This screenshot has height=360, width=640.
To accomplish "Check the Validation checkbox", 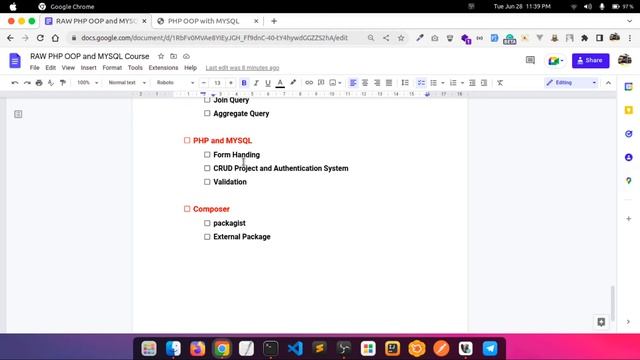I will click(x=207, y=182).
